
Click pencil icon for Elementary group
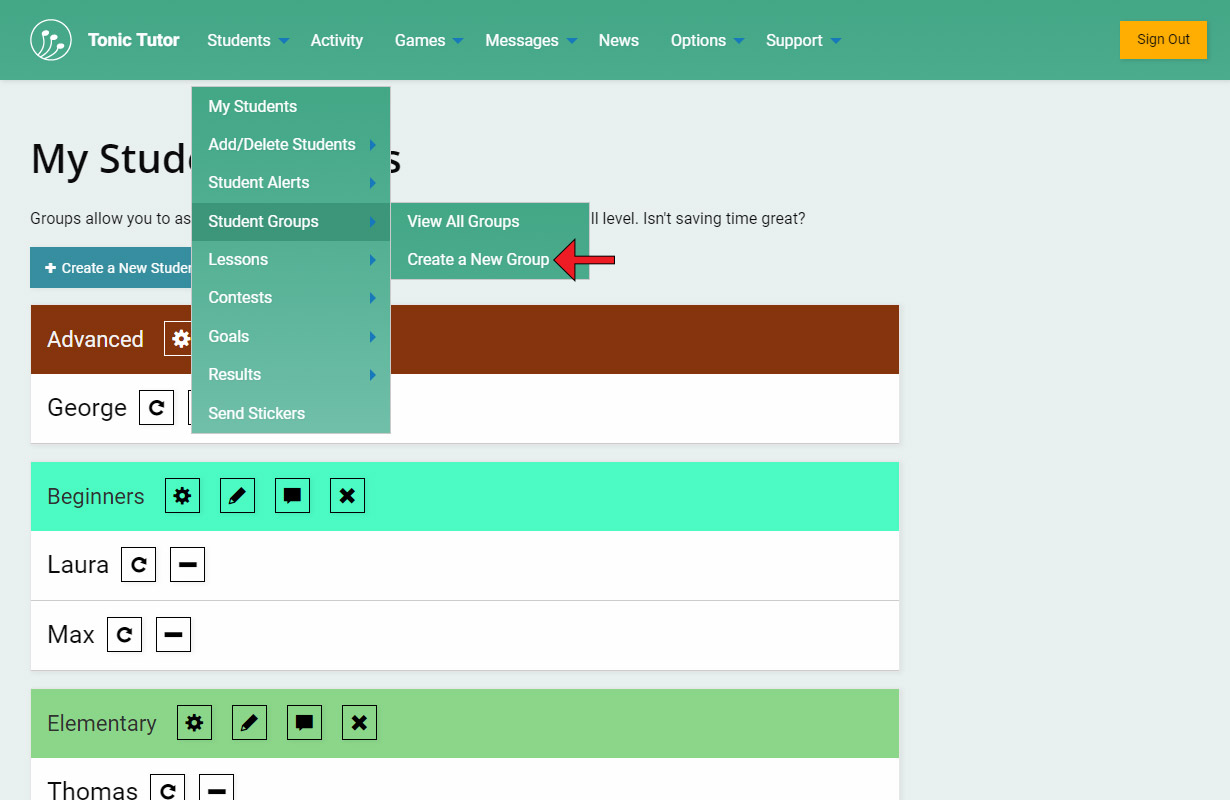tap(249, 723)
